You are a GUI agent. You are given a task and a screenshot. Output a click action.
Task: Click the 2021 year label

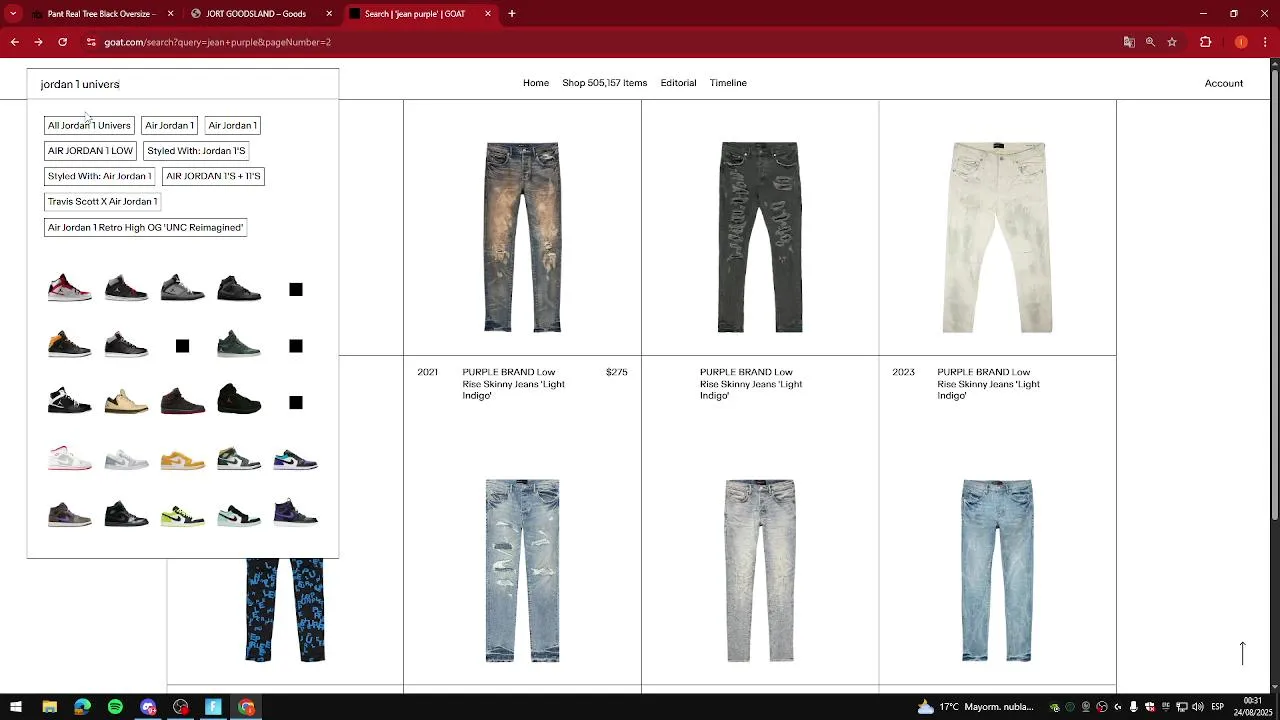click(x=428, y=372)
